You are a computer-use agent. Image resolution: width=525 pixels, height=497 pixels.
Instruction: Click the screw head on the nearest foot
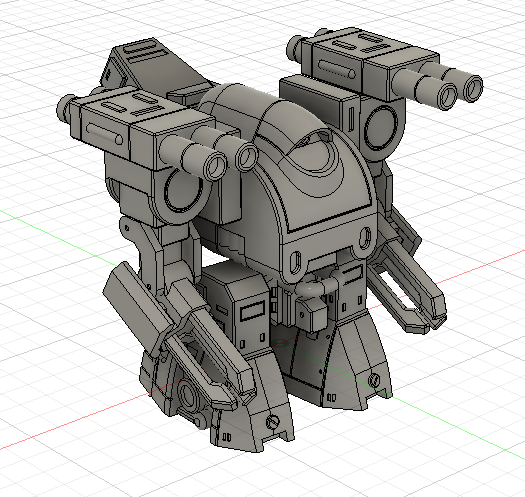pos(273,422)
